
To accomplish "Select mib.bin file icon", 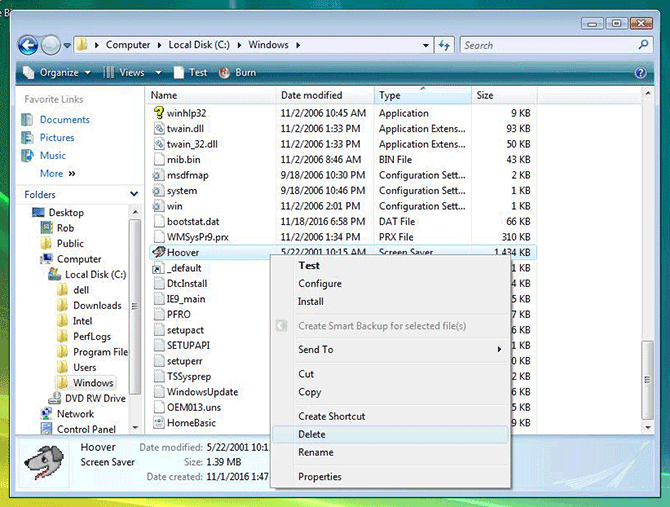I will pos(159,159).
